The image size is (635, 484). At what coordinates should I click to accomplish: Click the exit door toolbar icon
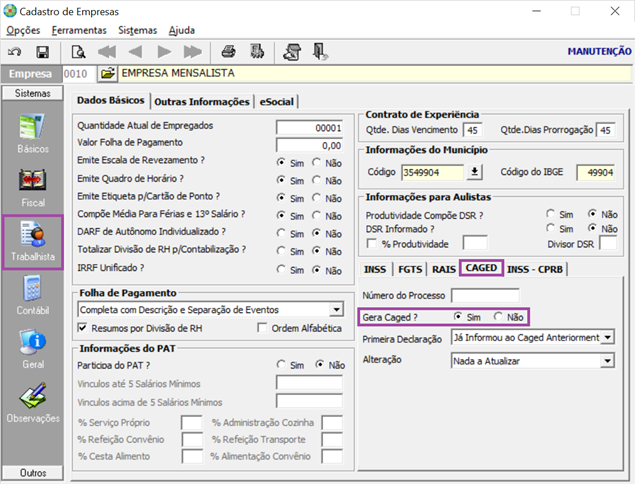[320, 51]
